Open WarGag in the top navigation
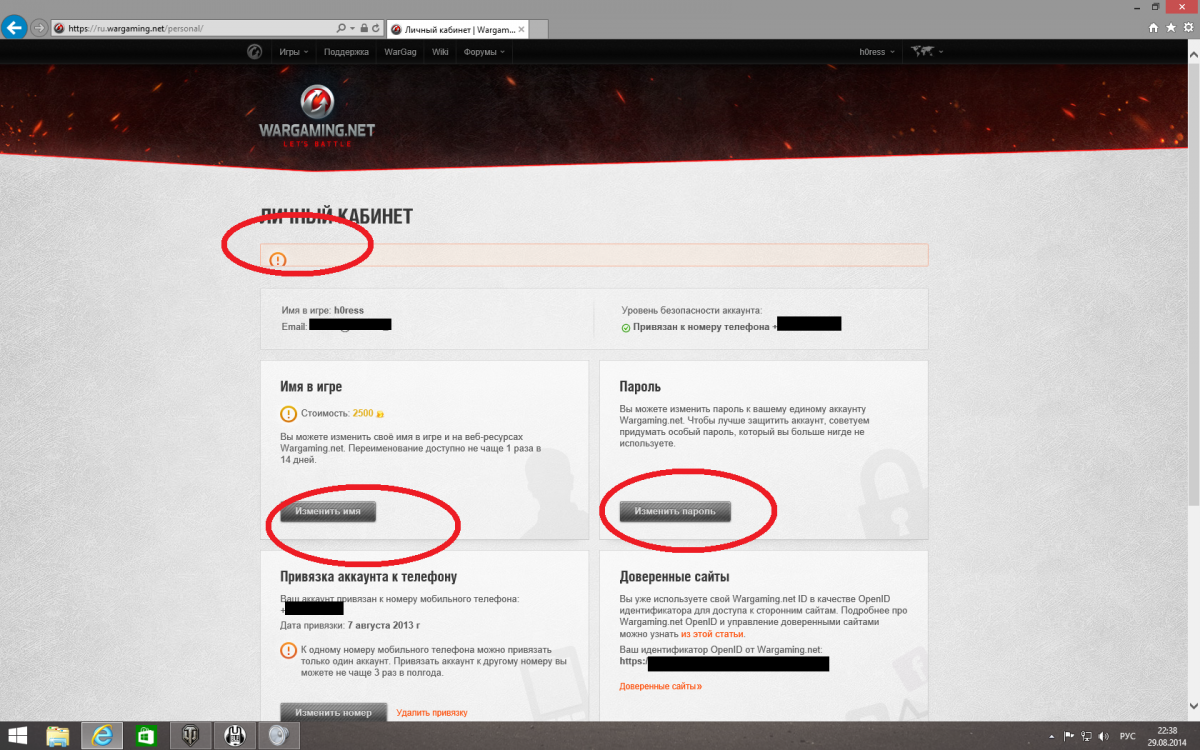The width and height of the screenshot is (1200, 750). [x=401, y=51]
